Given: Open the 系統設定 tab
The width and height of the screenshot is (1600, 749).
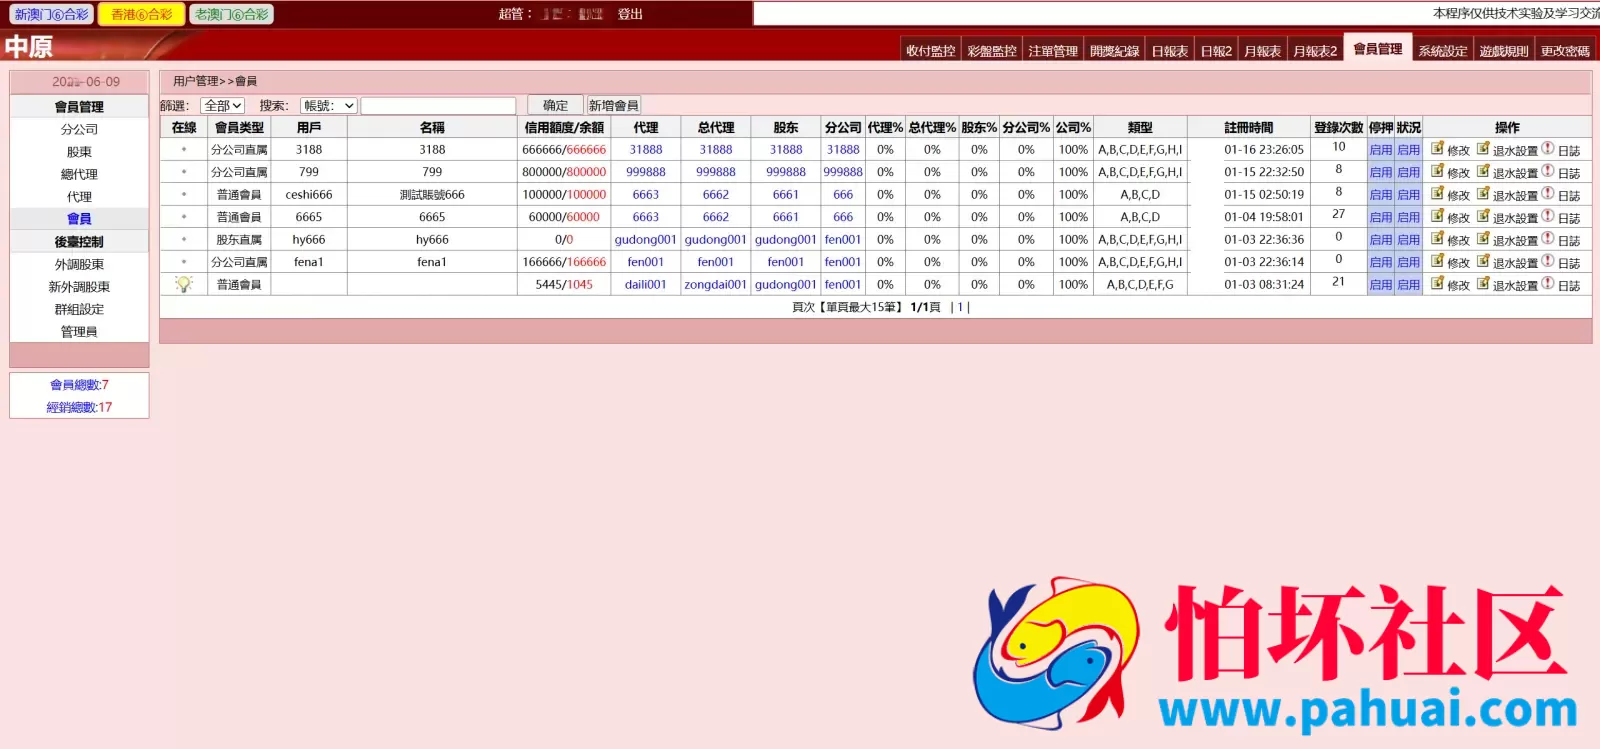Looking at the screenshot, I should point(1443,51).
